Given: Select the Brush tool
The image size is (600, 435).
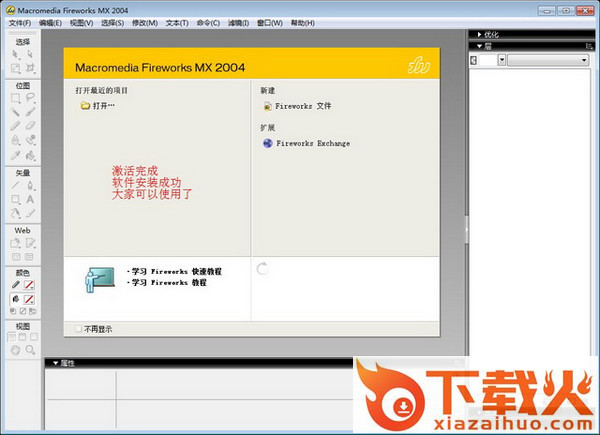Looking at the screenshot, I should point(30,112).
